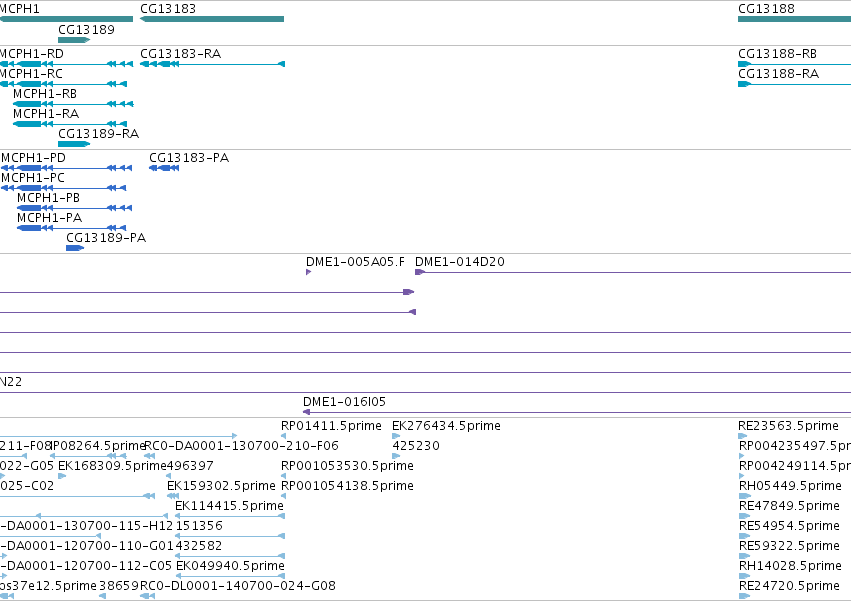Viewport: 851px width, 601px height.
Task: Select EST EK114415.5prime
Action: click(x=229, y=506)
